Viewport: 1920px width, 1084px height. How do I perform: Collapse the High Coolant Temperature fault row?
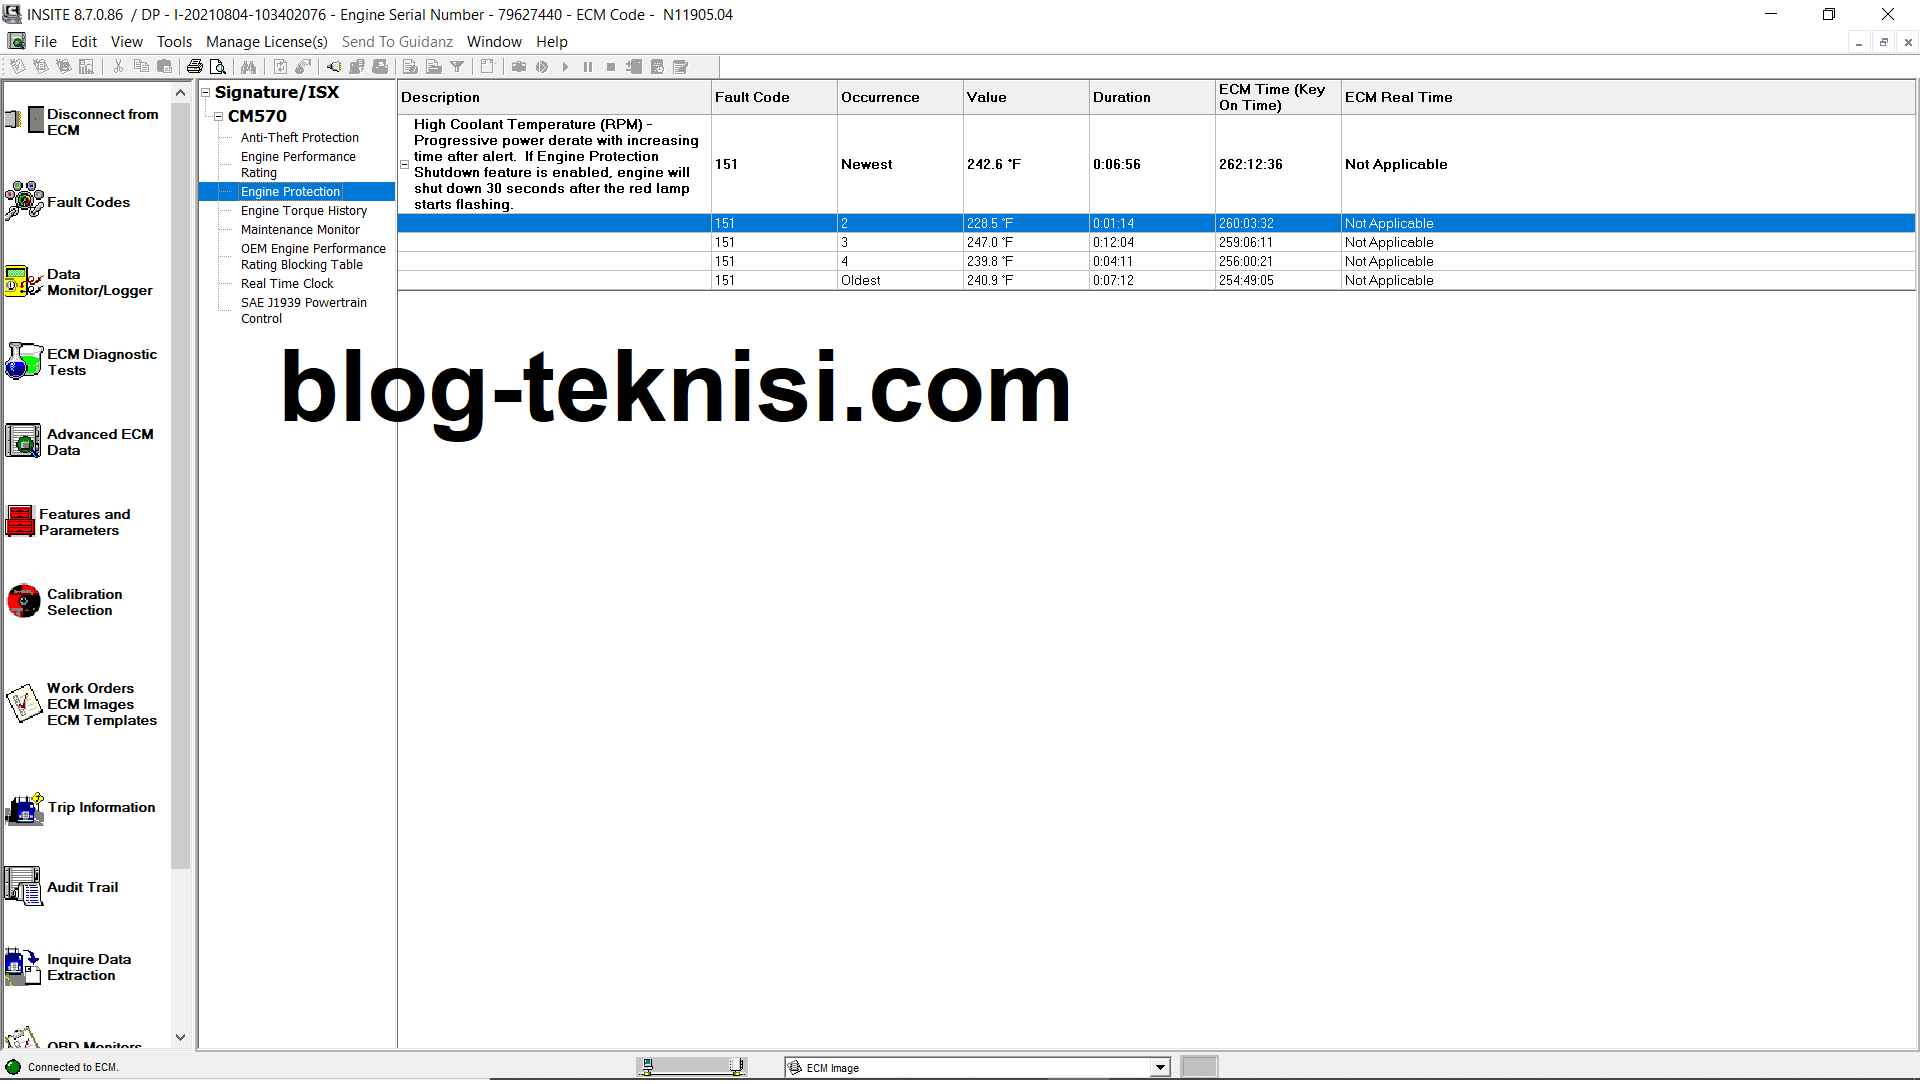(x=404, y=164)
